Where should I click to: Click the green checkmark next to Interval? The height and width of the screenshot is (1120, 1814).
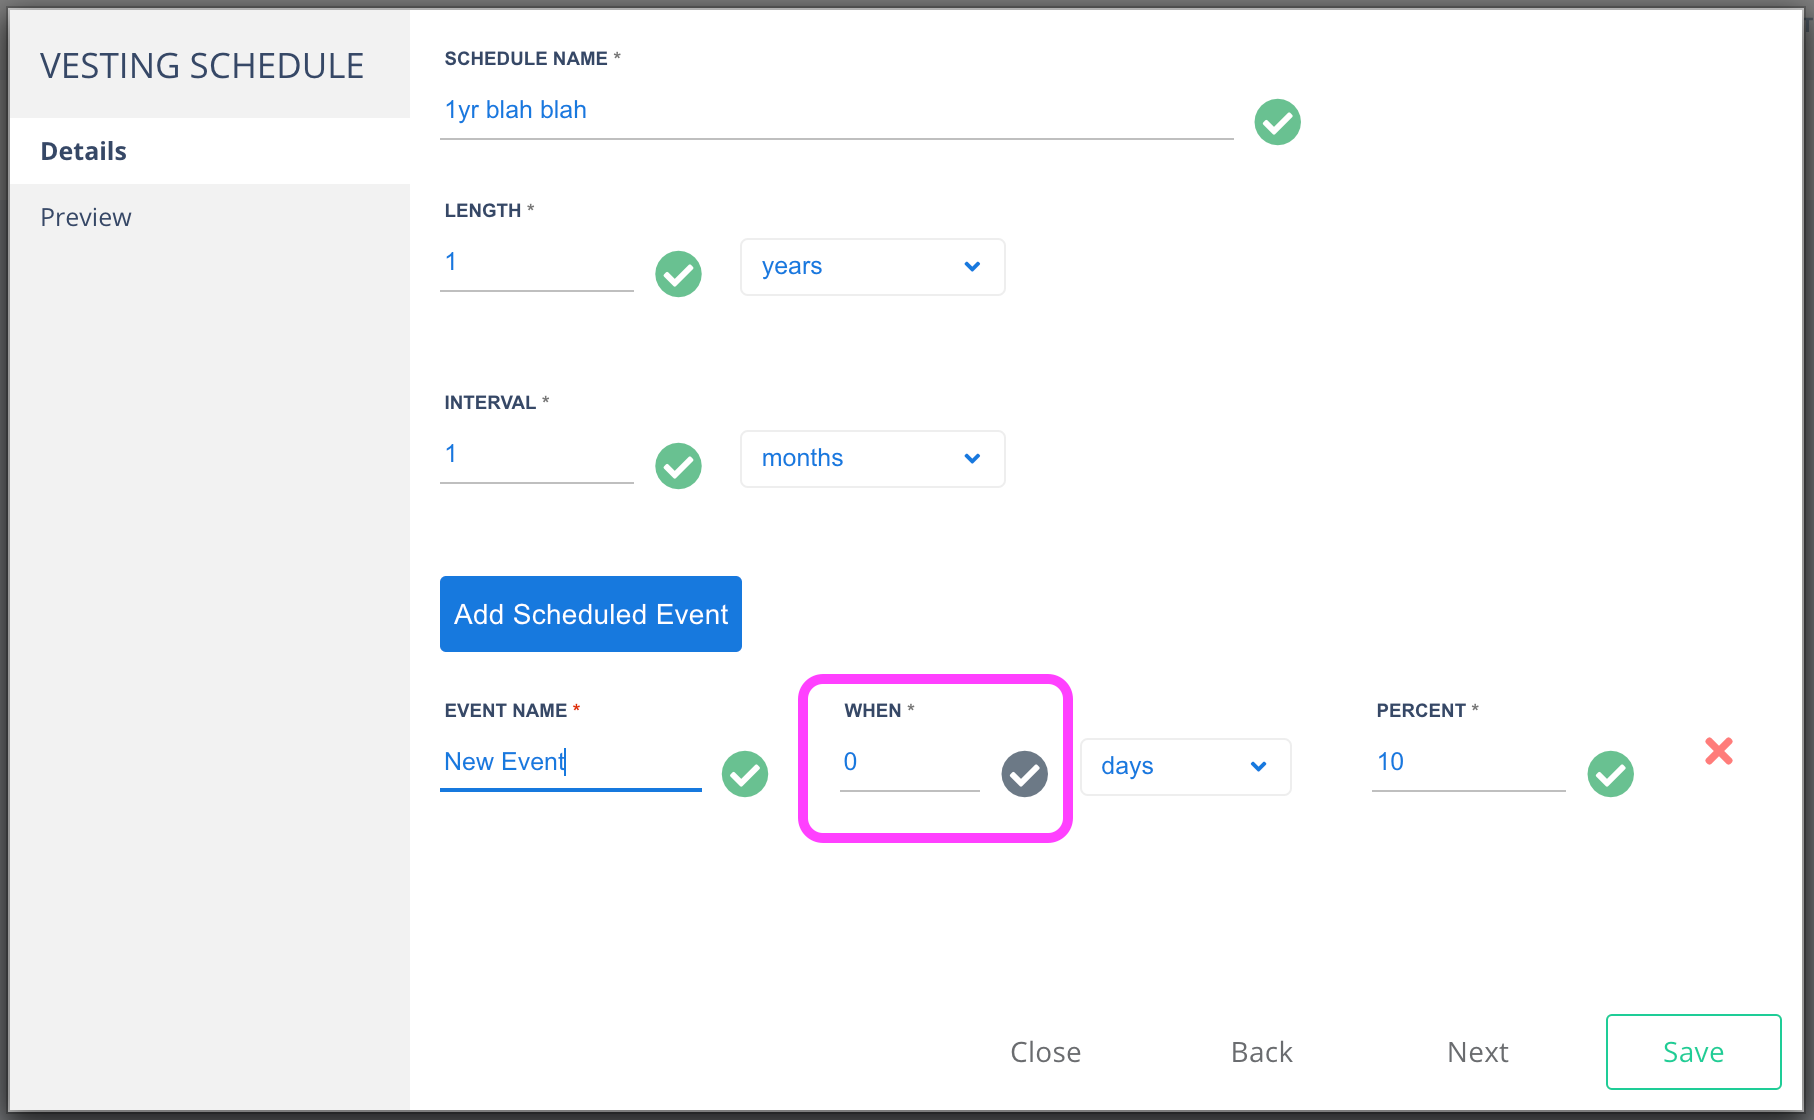coord(678,466)
